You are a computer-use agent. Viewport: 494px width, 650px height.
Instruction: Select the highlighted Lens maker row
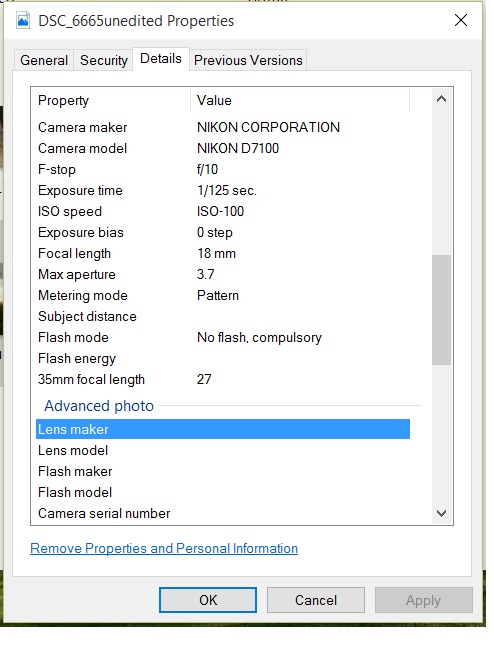(x=223, y=429)
